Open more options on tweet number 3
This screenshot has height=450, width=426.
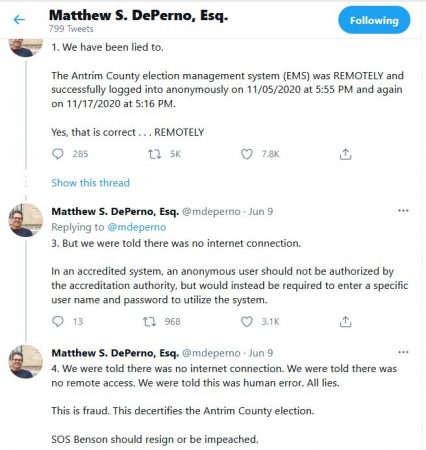pyautogui.click(x=403, y=211)
